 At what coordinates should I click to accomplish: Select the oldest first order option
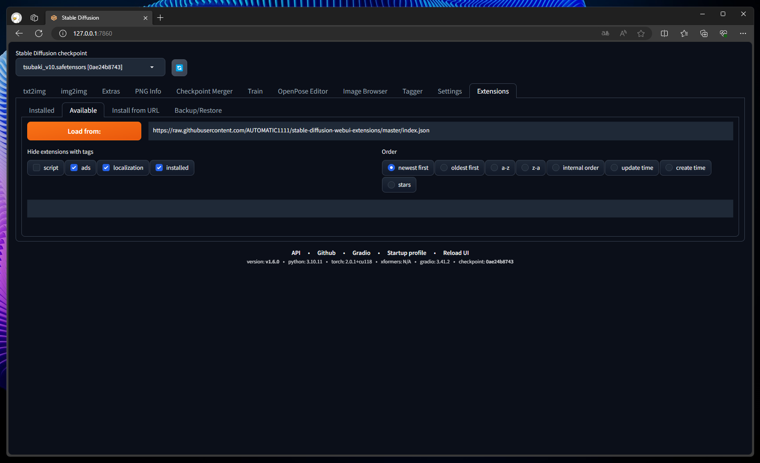click(445, 168)
